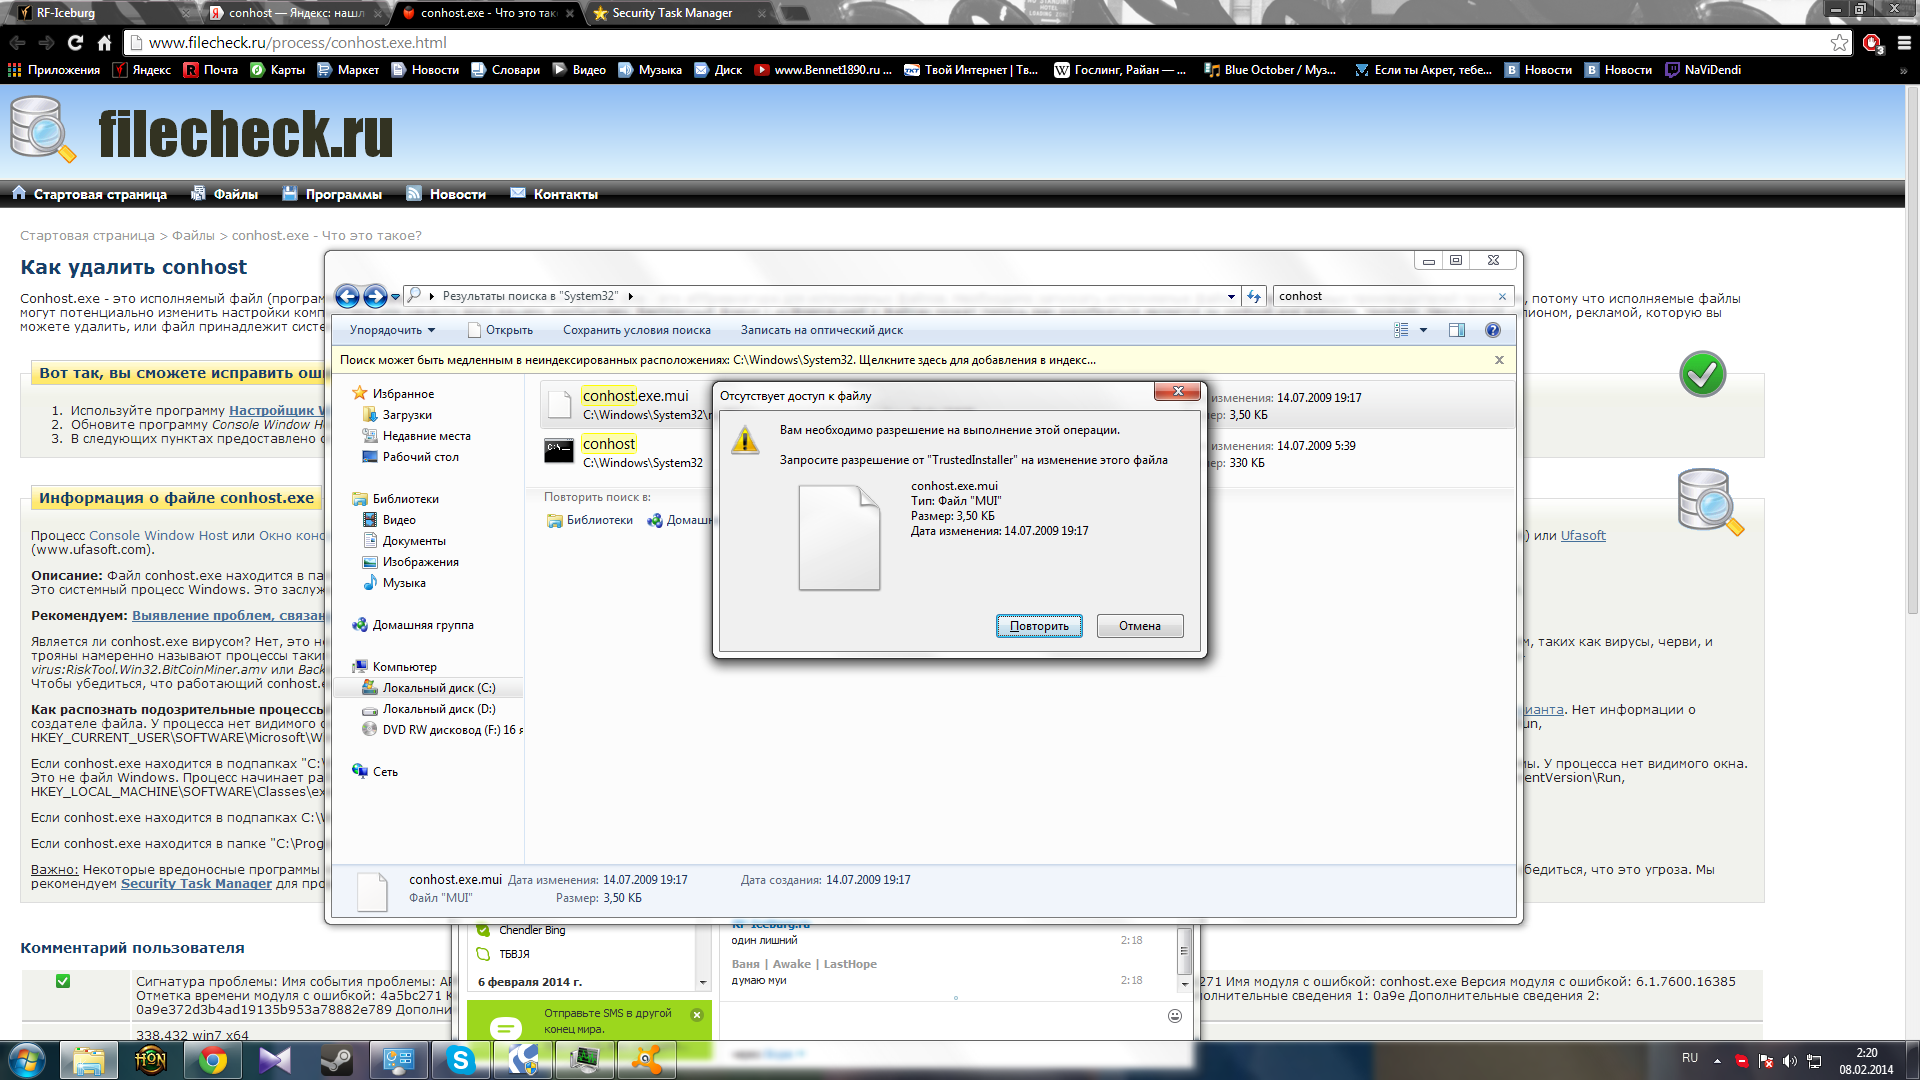Toggle the Explorer preview pane icon
Screen dimensions: 1920x1080
click(x=1457, y=330)
